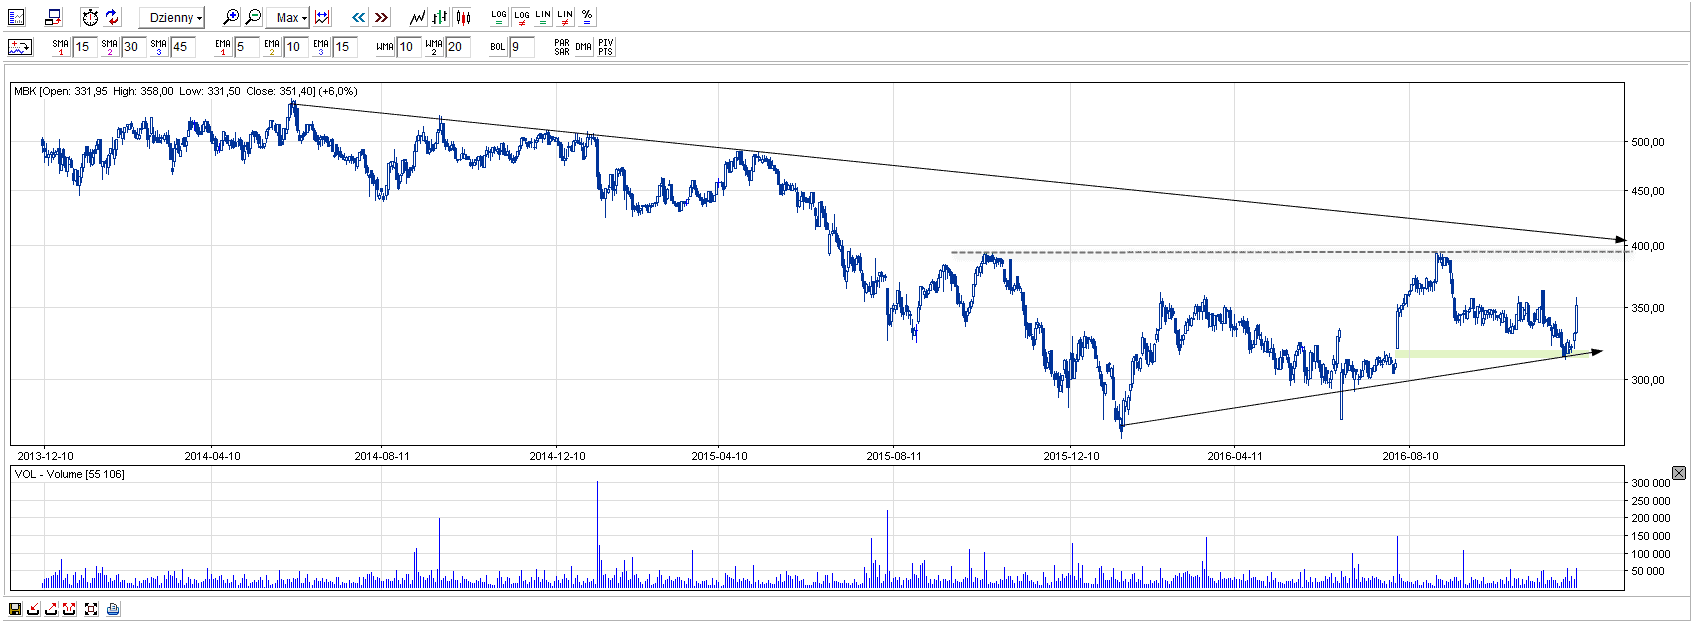1693x623 pixels.
Task: Close the VOL volume panel
Action: point(1679,473)
